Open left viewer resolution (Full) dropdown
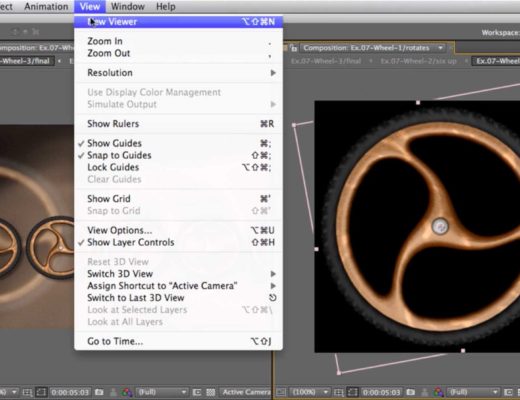This screenshot has width=520, height=400. 162,392
